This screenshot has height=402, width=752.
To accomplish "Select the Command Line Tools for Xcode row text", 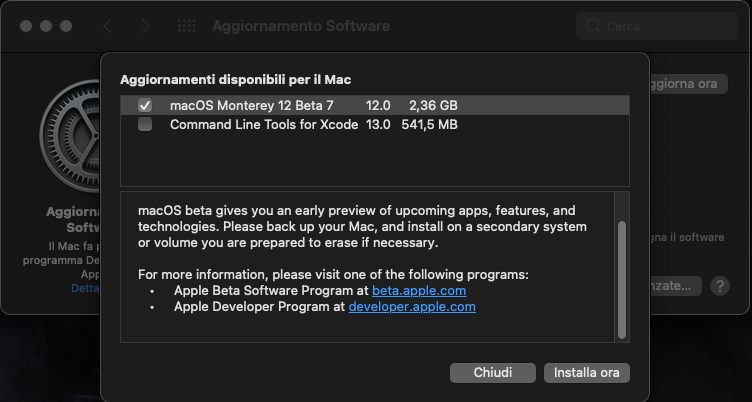I will point(264,125).
